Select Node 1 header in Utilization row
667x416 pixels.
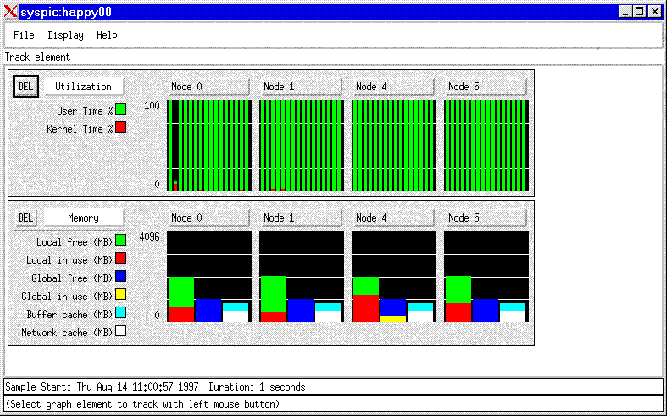point(300,87)
